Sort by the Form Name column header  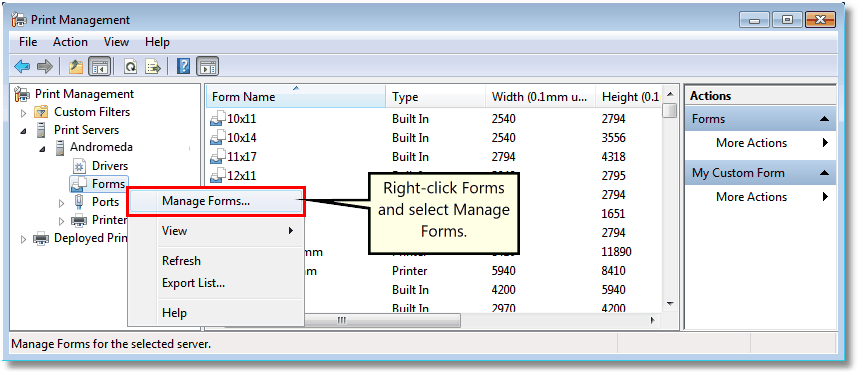[x=296, y=96]
